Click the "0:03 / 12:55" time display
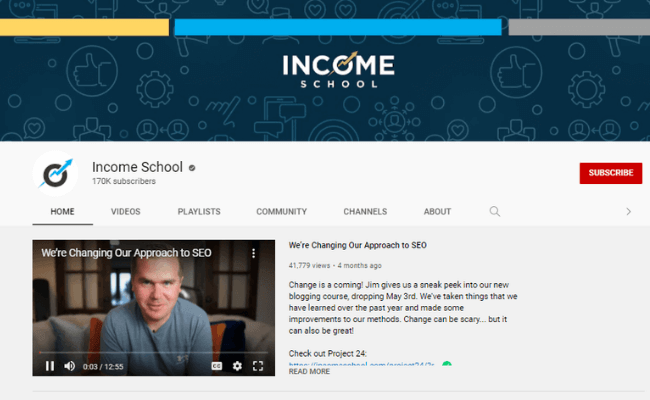The image size is (650, 400). (103, 366)
